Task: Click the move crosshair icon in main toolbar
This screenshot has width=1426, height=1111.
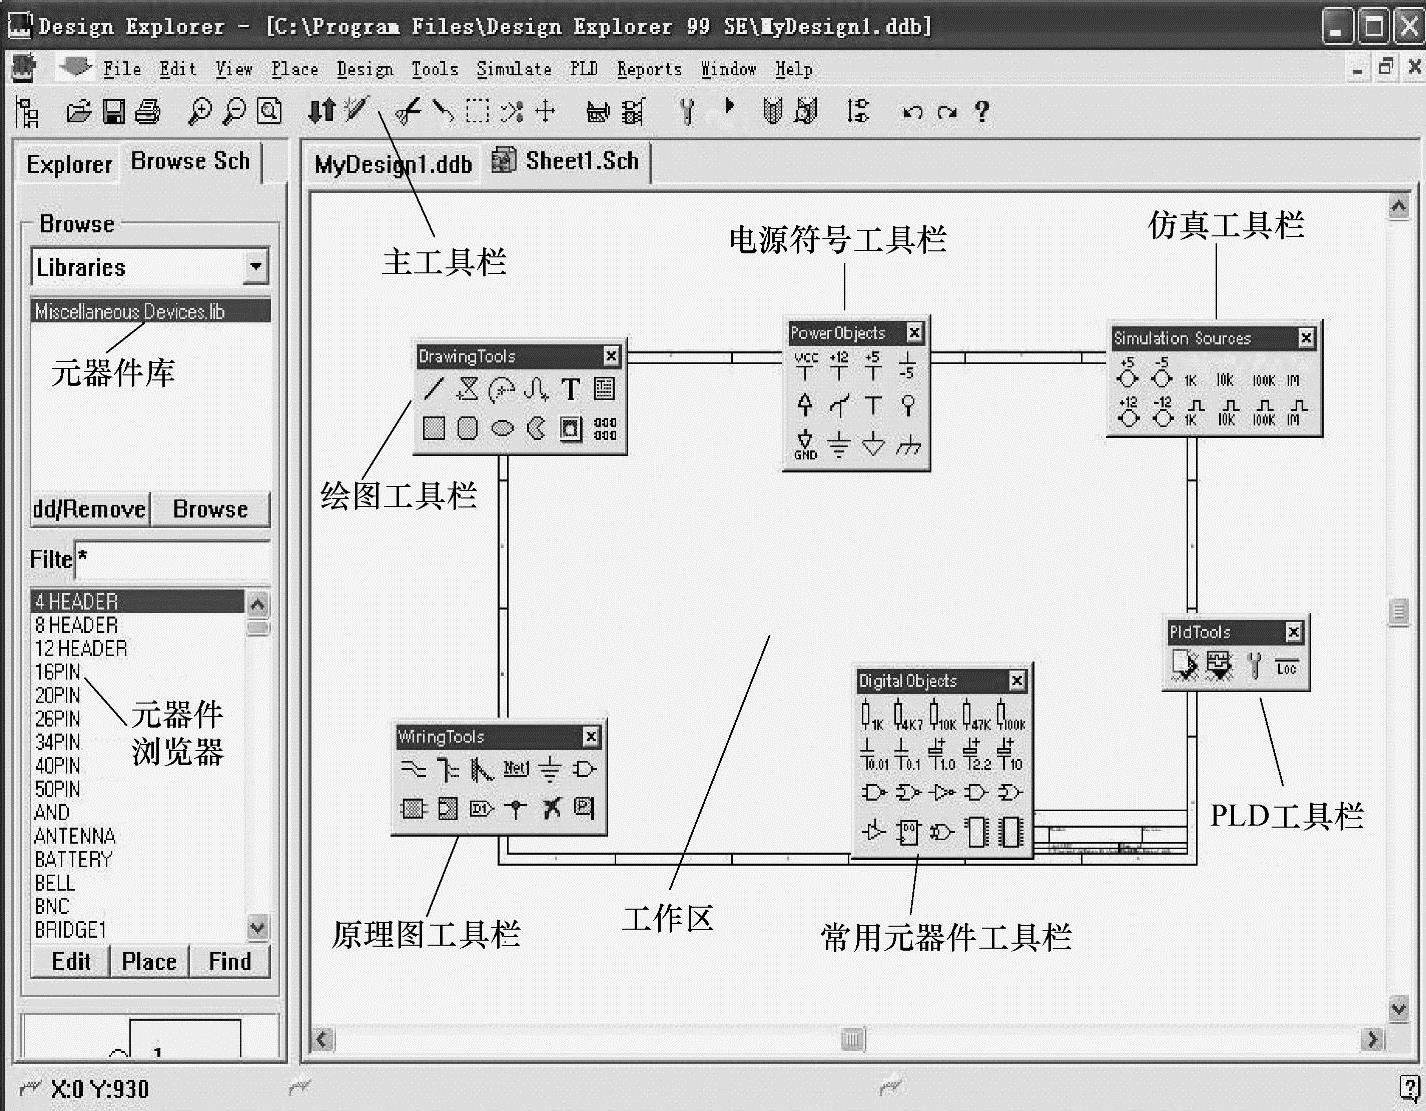Action: point(545,111)
